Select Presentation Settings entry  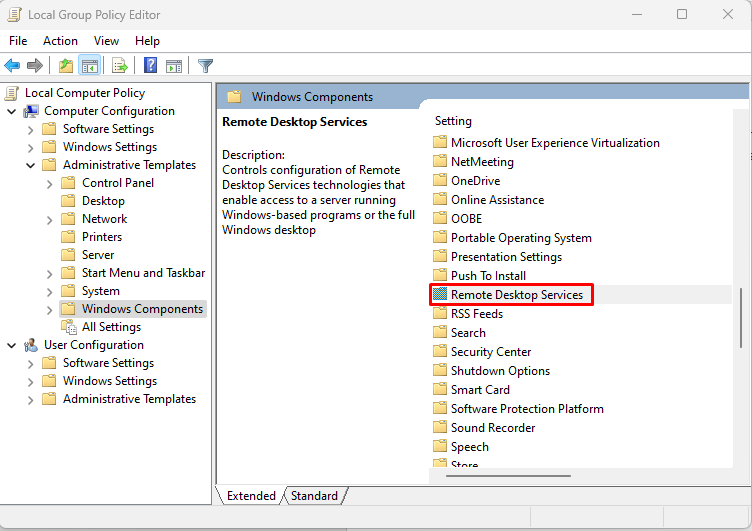(506, 257)
